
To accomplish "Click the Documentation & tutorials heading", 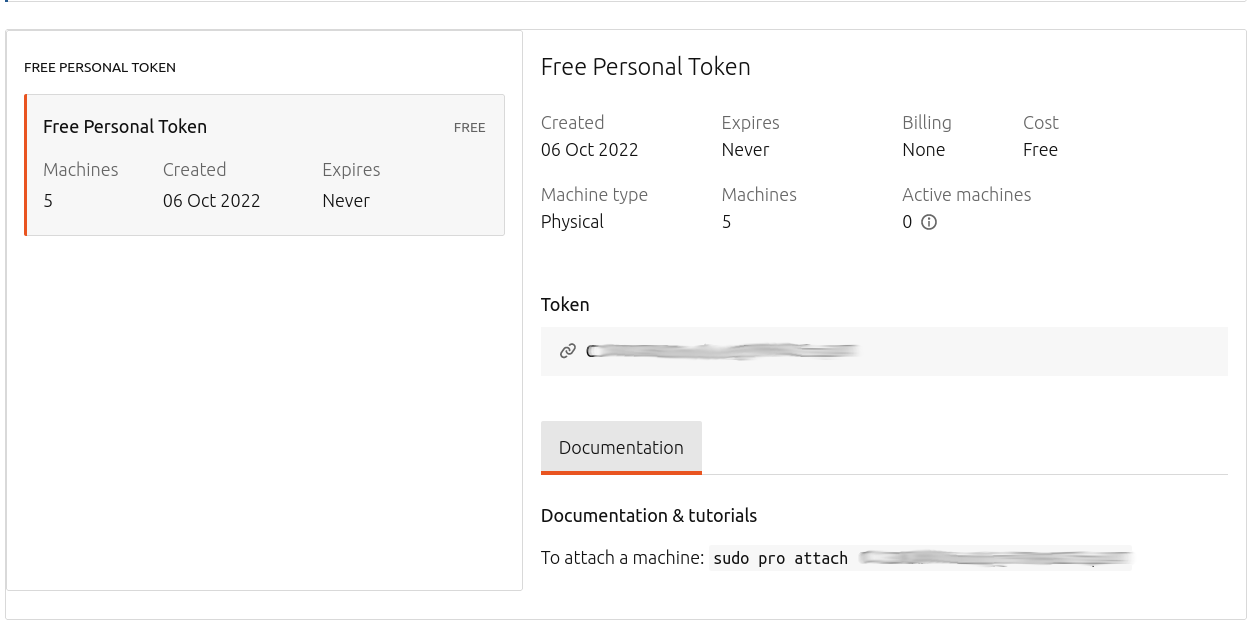I will point(648,516).
